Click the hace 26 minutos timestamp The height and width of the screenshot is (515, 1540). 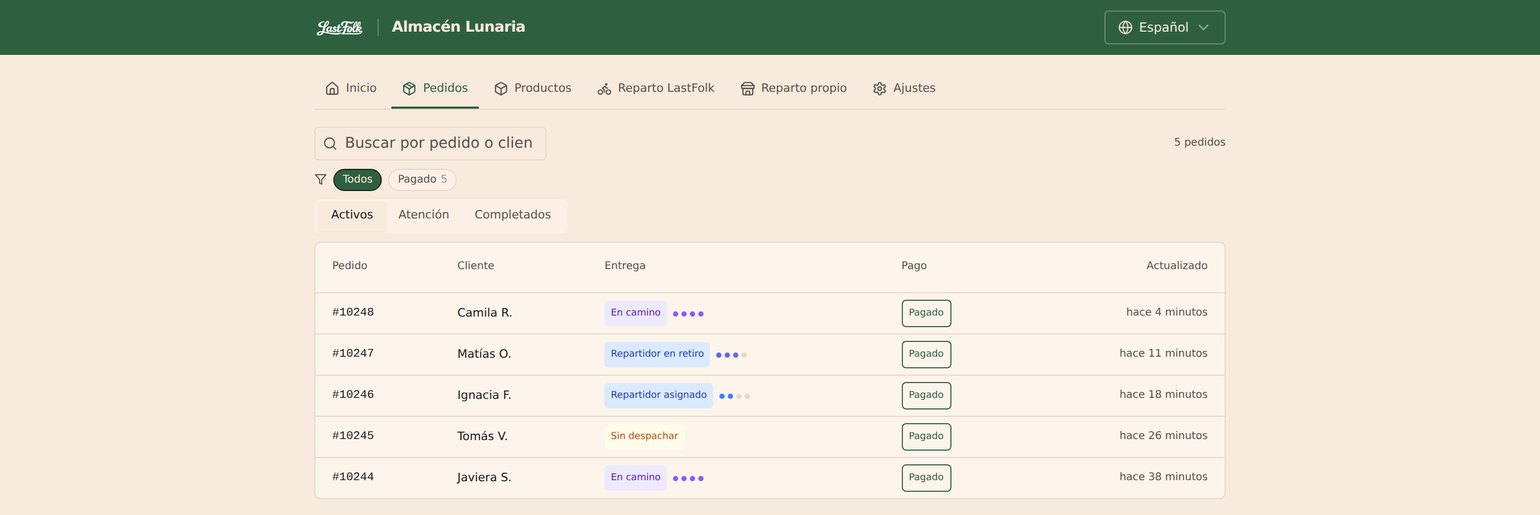click(x=1163, y=435)
